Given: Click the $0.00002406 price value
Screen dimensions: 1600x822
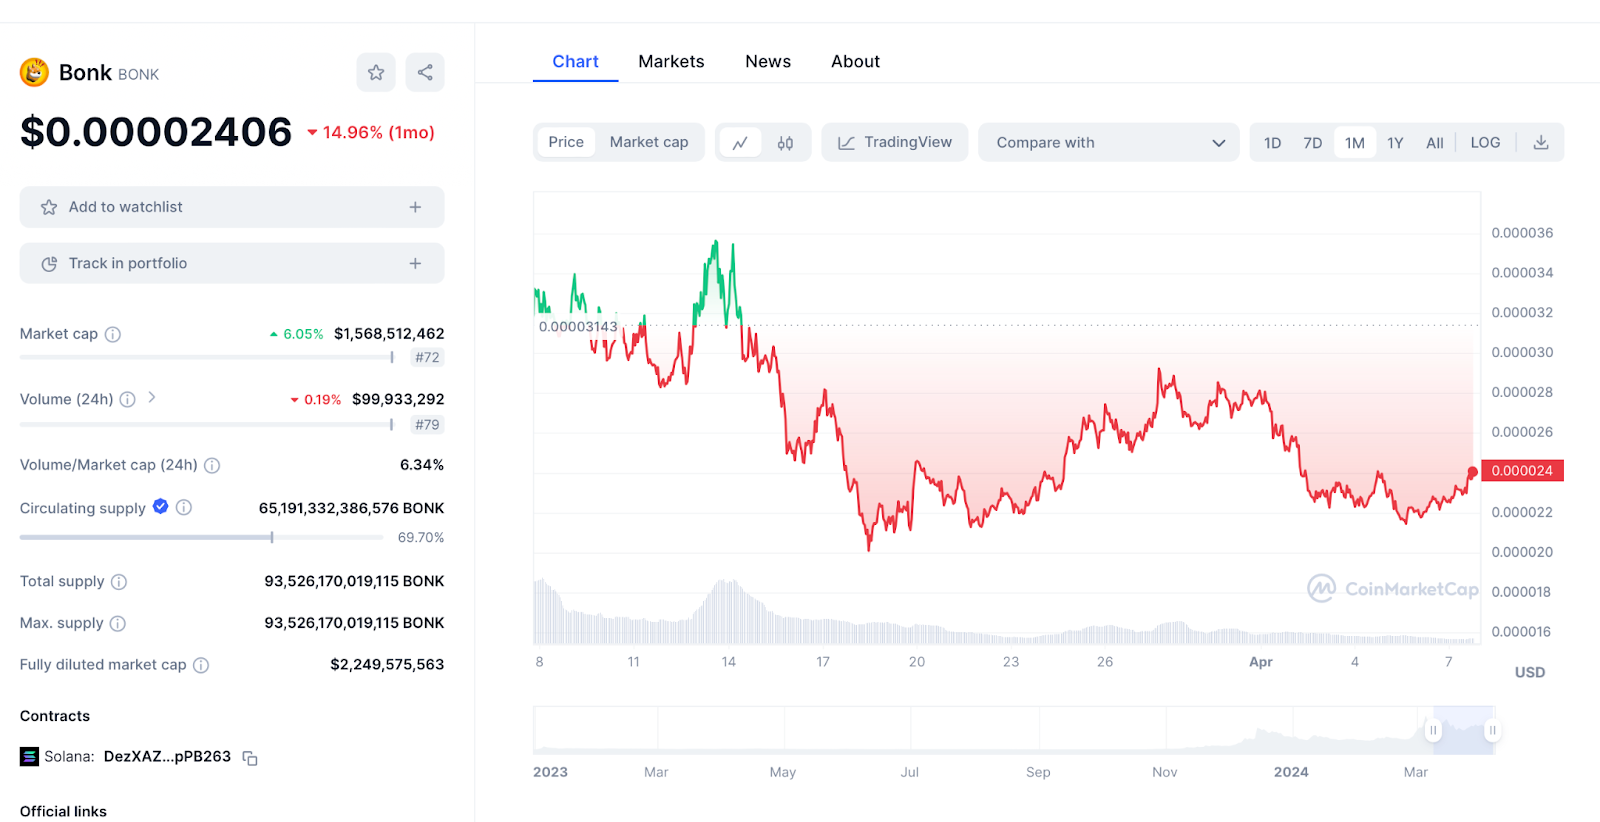Looking at the screenshot, I should tap(156, 132).
